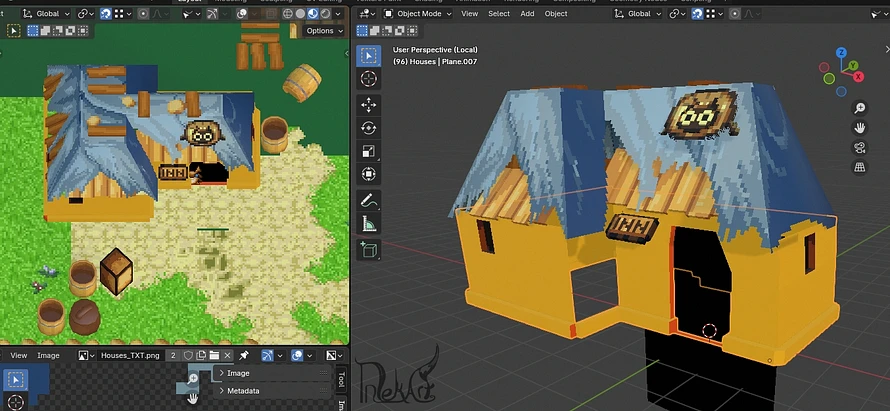Toggle proportional editing in right viewport header
Image resolution: width=890 pixels, height=411 pixels.
(x=735, y=14)
